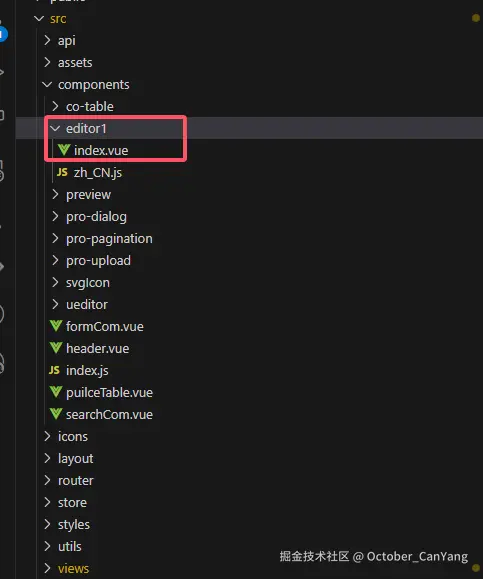Click the Vue icon of index.vue
Viewport: 483px width, 579px height.
pos(64,150)
